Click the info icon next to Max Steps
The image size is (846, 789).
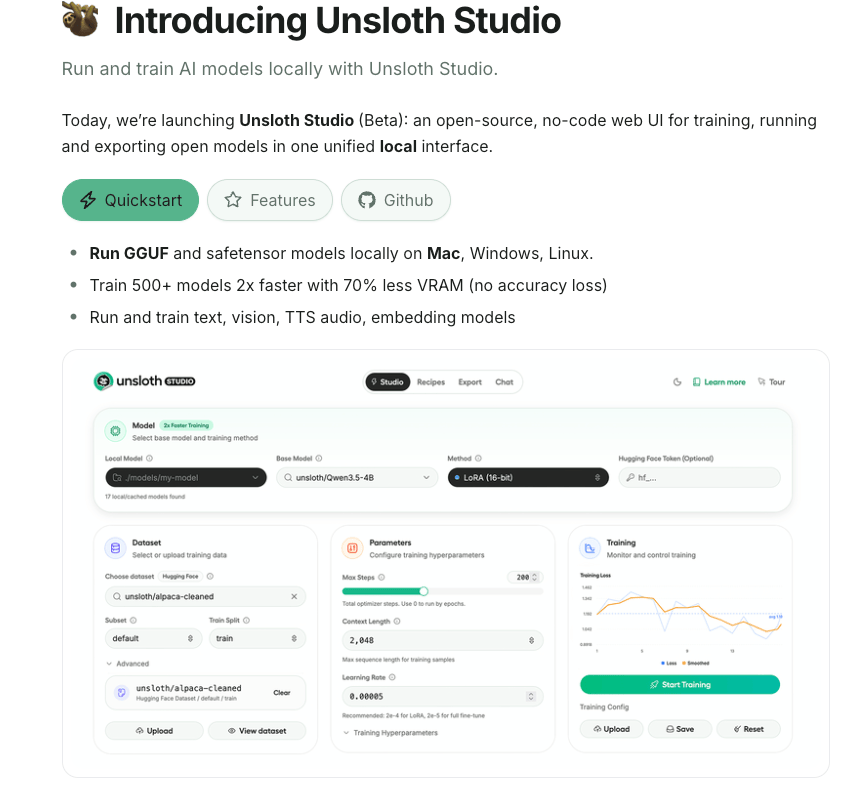(x=381, y=577)
